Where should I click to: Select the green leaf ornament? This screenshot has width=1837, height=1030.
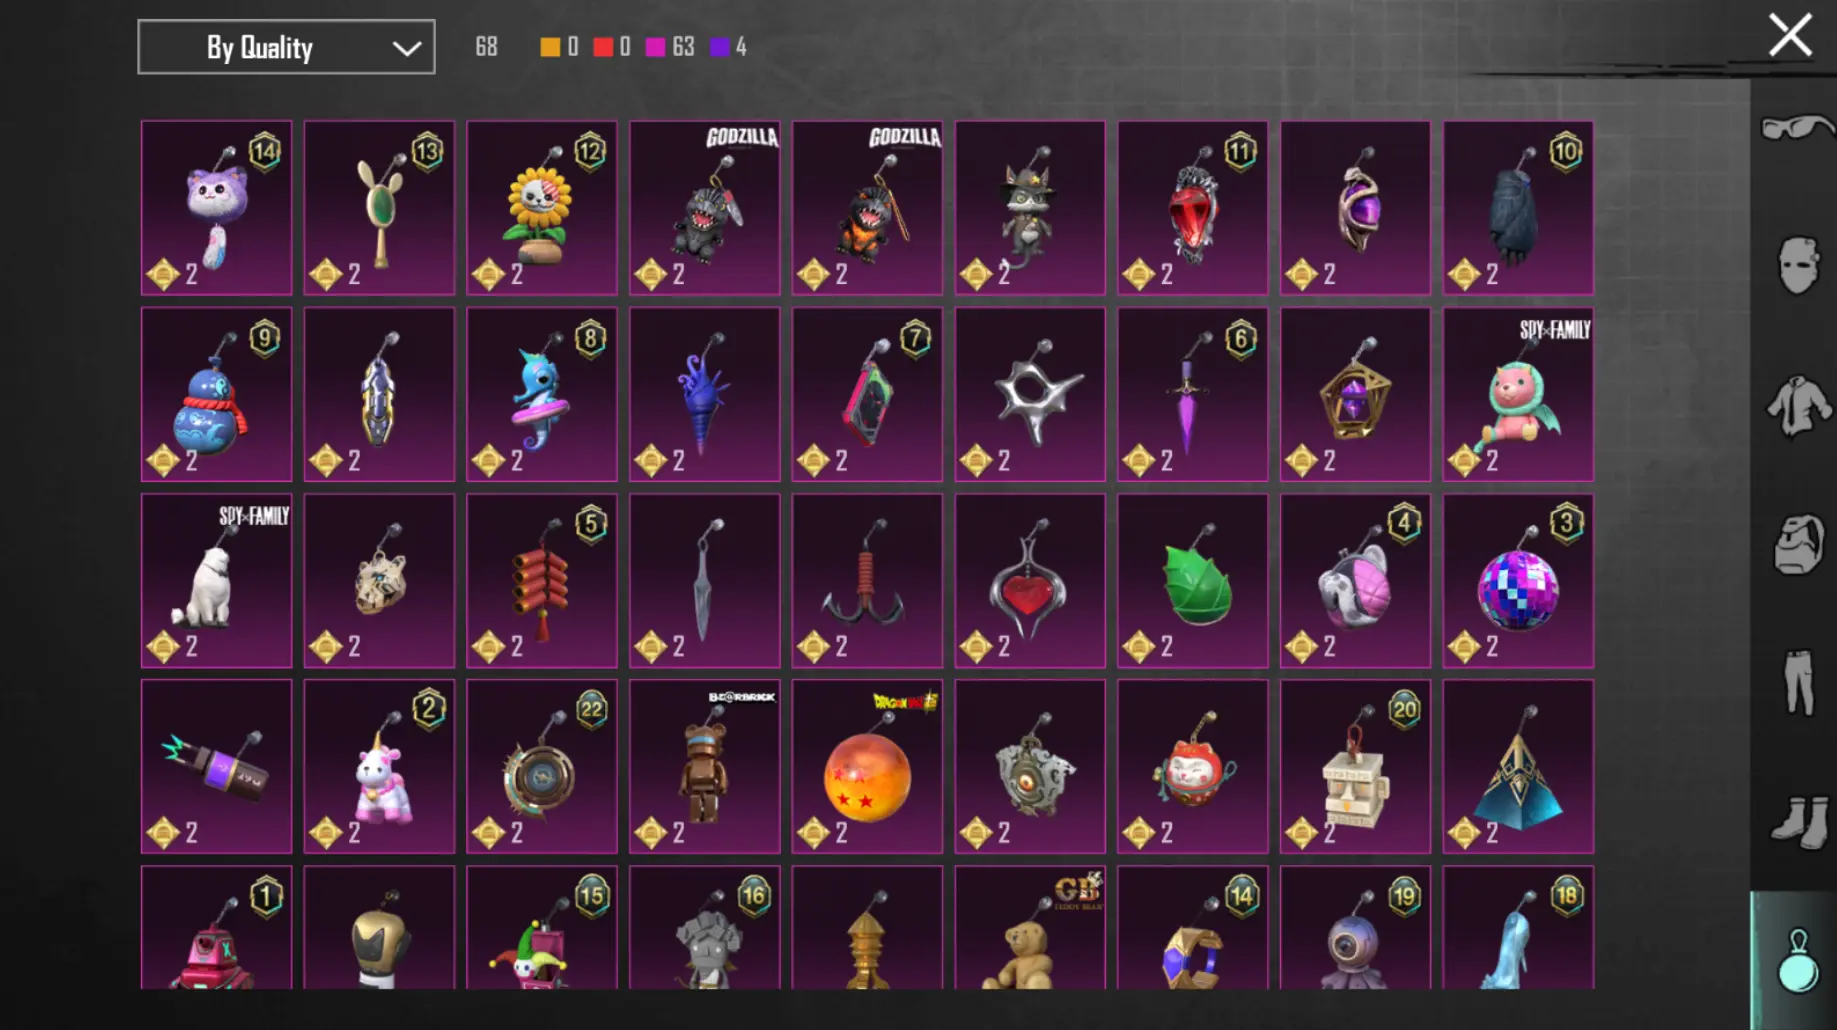tap(1193, 581)
